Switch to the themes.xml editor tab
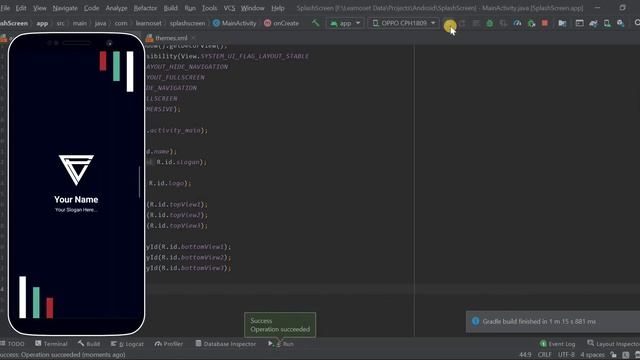Screen dimensions: 640x360 pyautogui.click(x=171, y=38)
